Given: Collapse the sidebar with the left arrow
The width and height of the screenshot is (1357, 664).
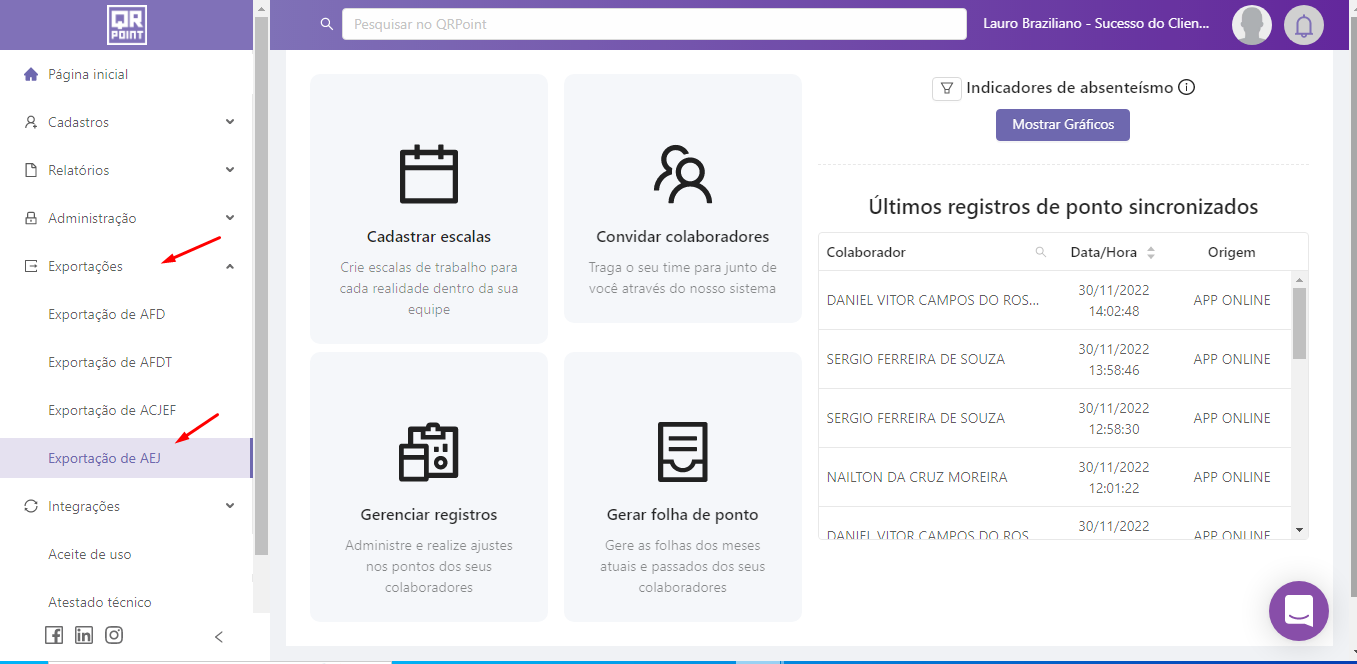Looking at the screenshot, I should click(219, 637).
